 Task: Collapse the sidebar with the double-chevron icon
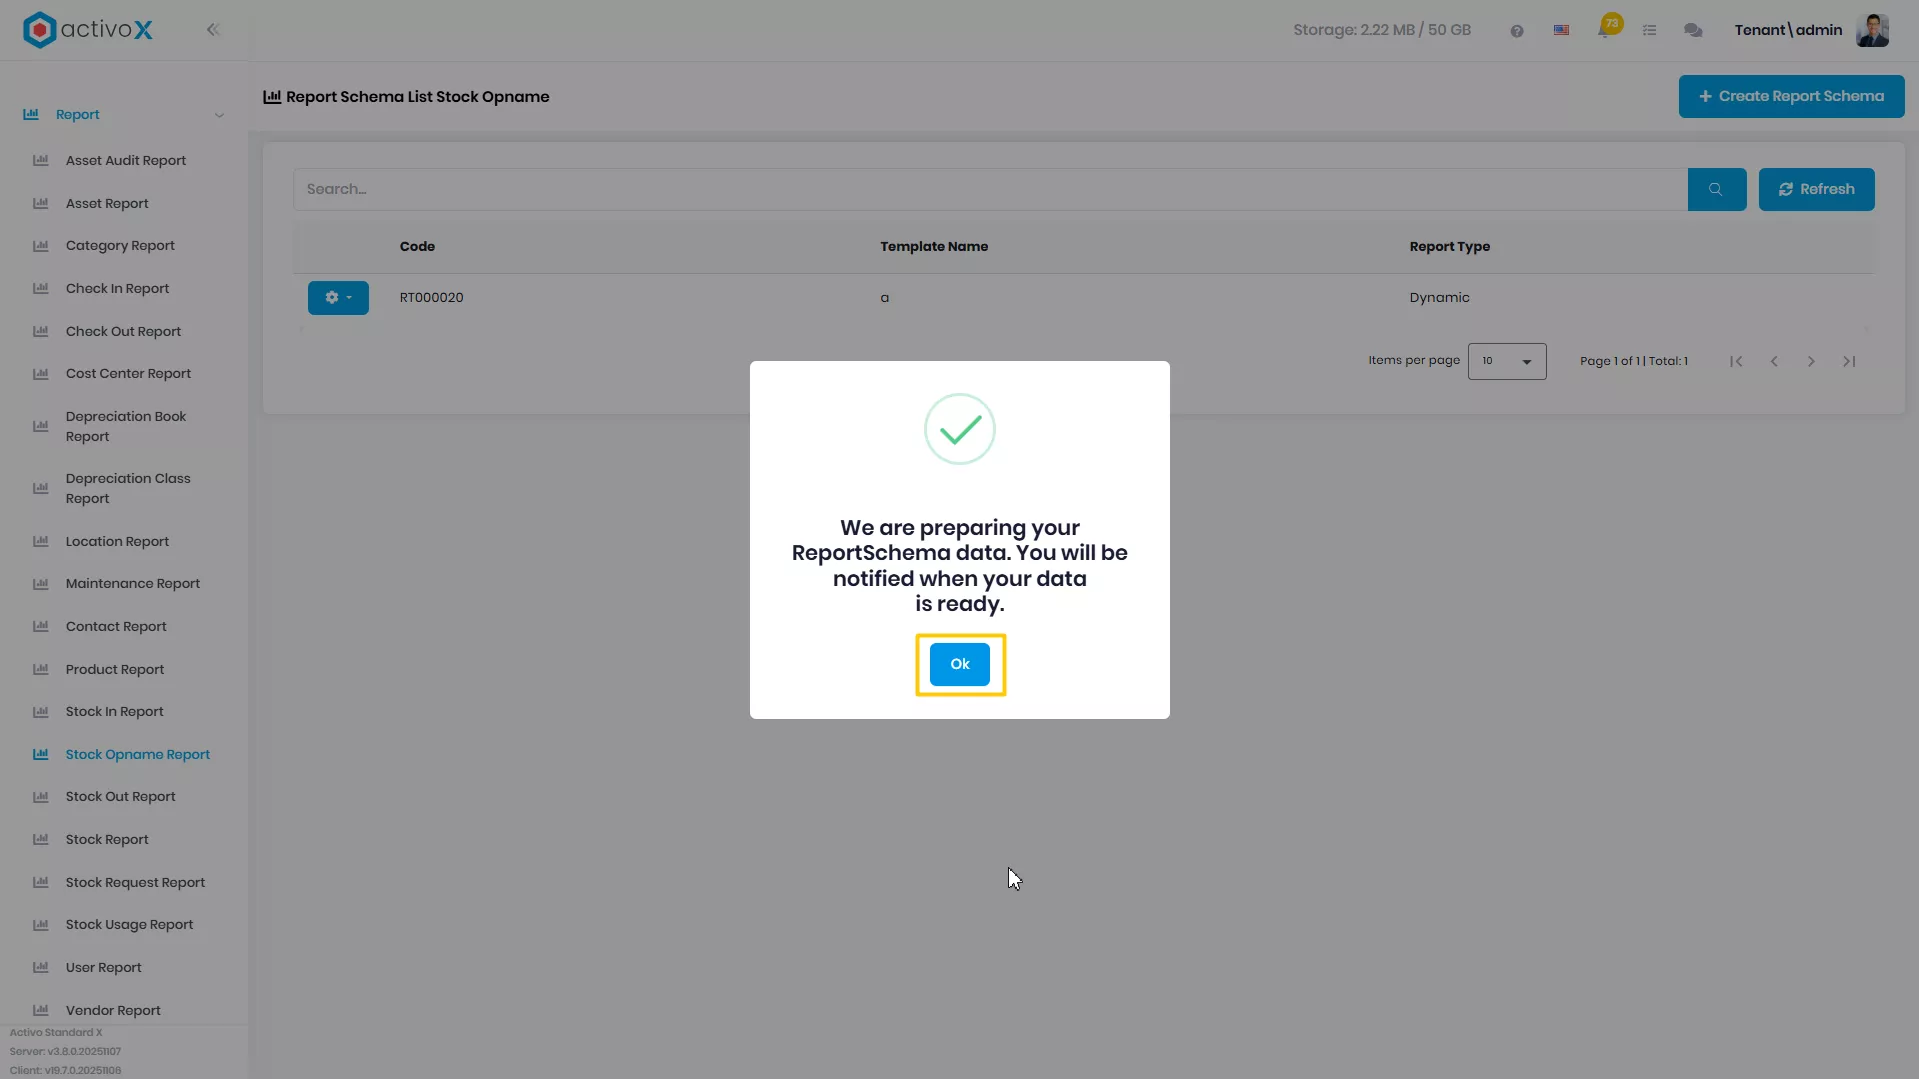click(213, 30)
